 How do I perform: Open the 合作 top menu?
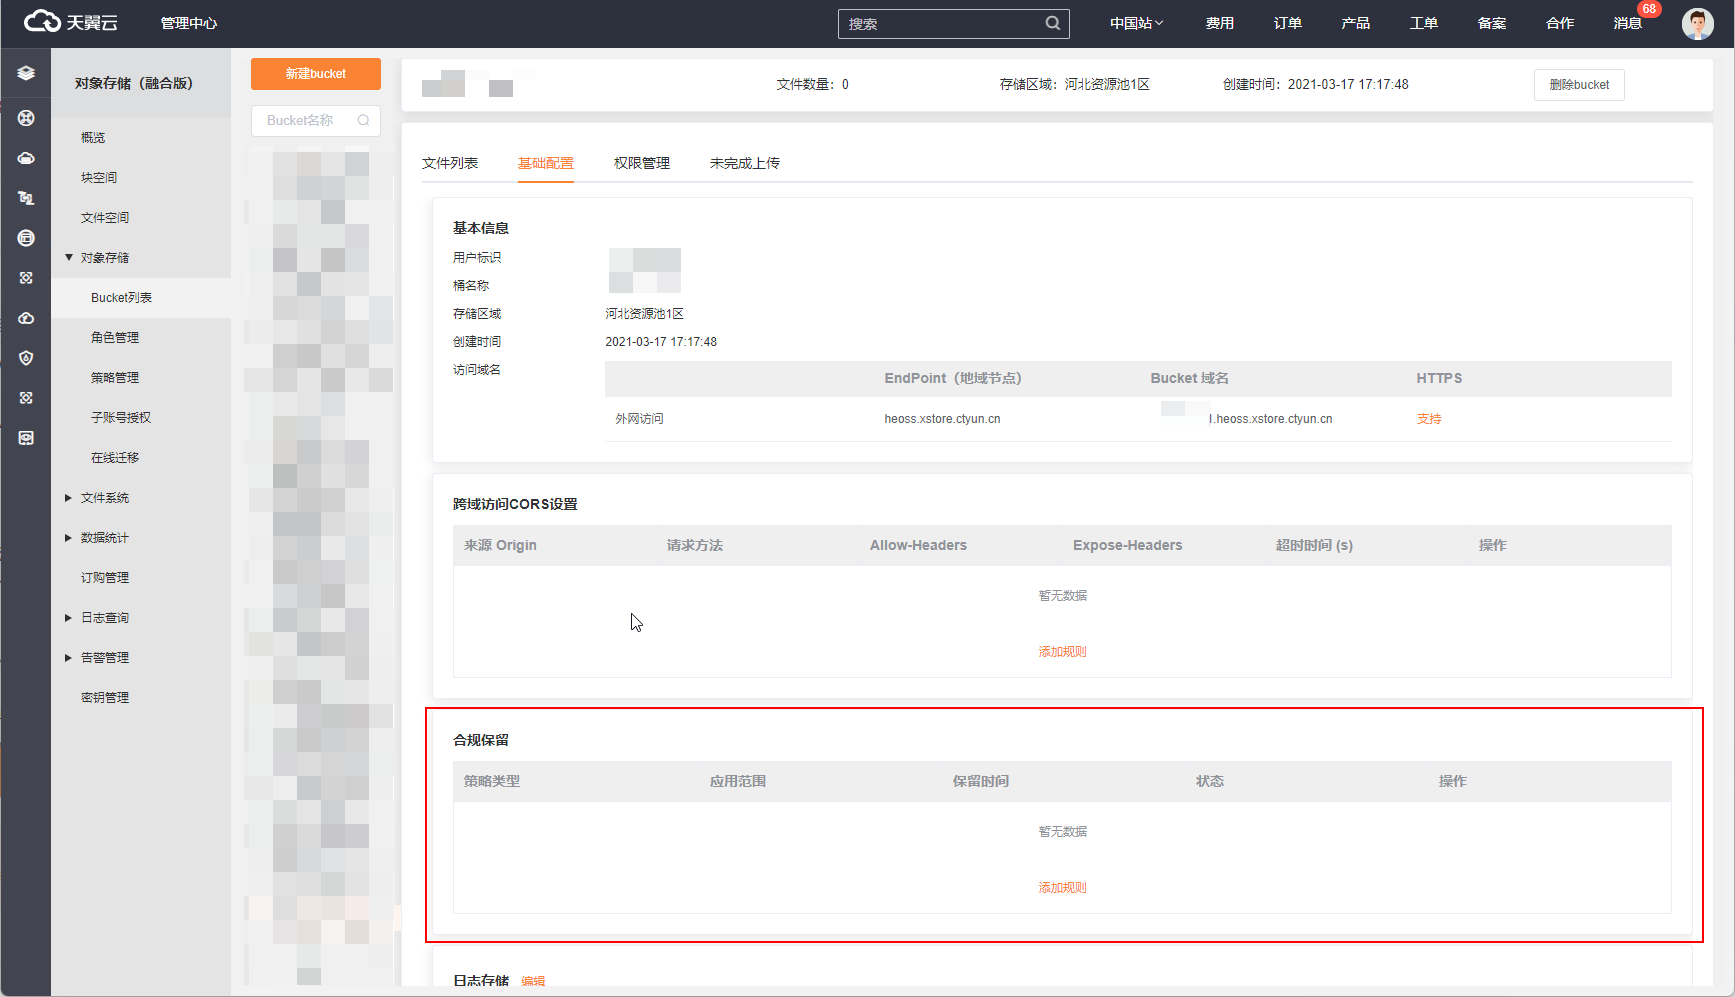point(1560,23)
